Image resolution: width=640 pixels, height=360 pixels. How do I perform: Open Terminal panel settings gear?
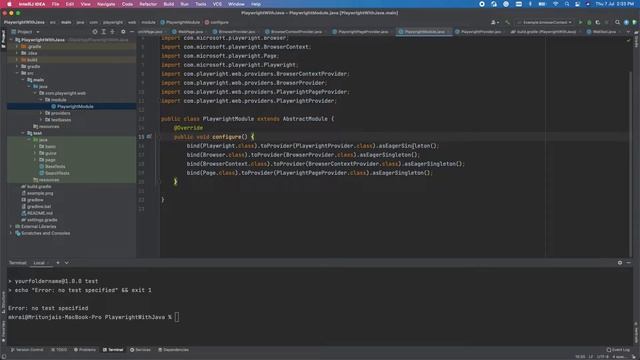click(x=620, y=262)
